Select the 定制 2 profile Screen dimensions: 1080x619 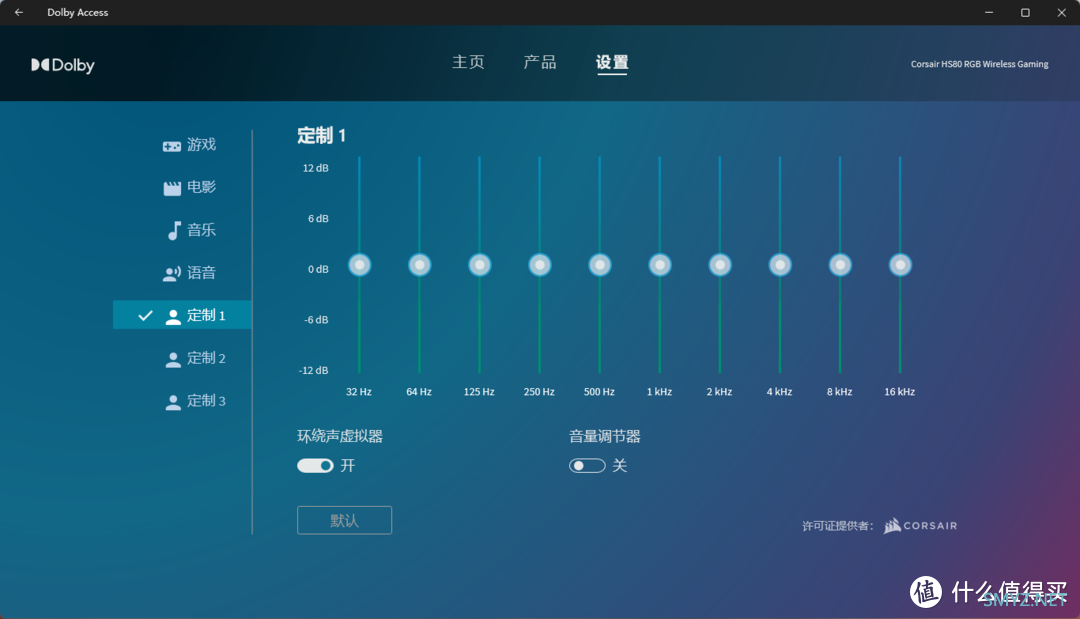[183, 358]
